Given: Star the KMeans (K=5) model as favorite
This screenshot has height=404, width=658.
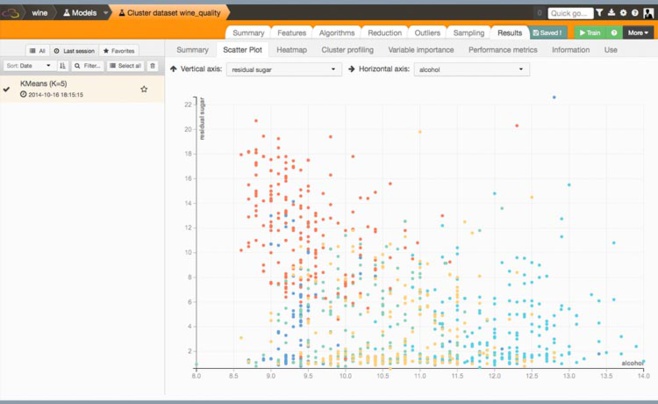Looking at the screenshot, I should point(144,89).
